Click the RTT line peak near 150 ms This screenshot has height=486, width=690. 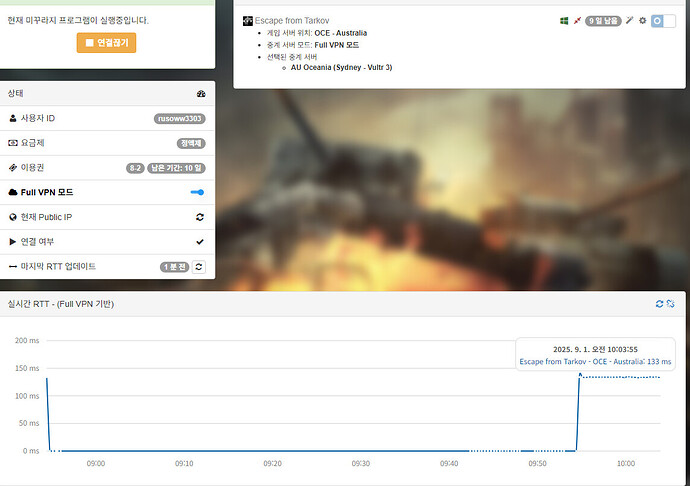(x=580, y=375)
